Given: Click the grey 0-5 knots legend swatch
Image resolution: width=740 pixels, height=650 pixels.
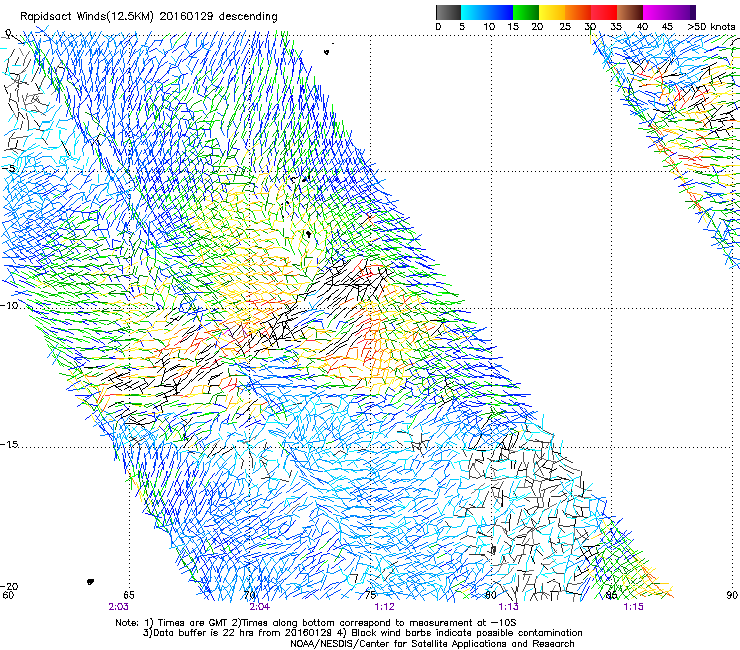Looking at the screenshot, I should tap(448, 12).
